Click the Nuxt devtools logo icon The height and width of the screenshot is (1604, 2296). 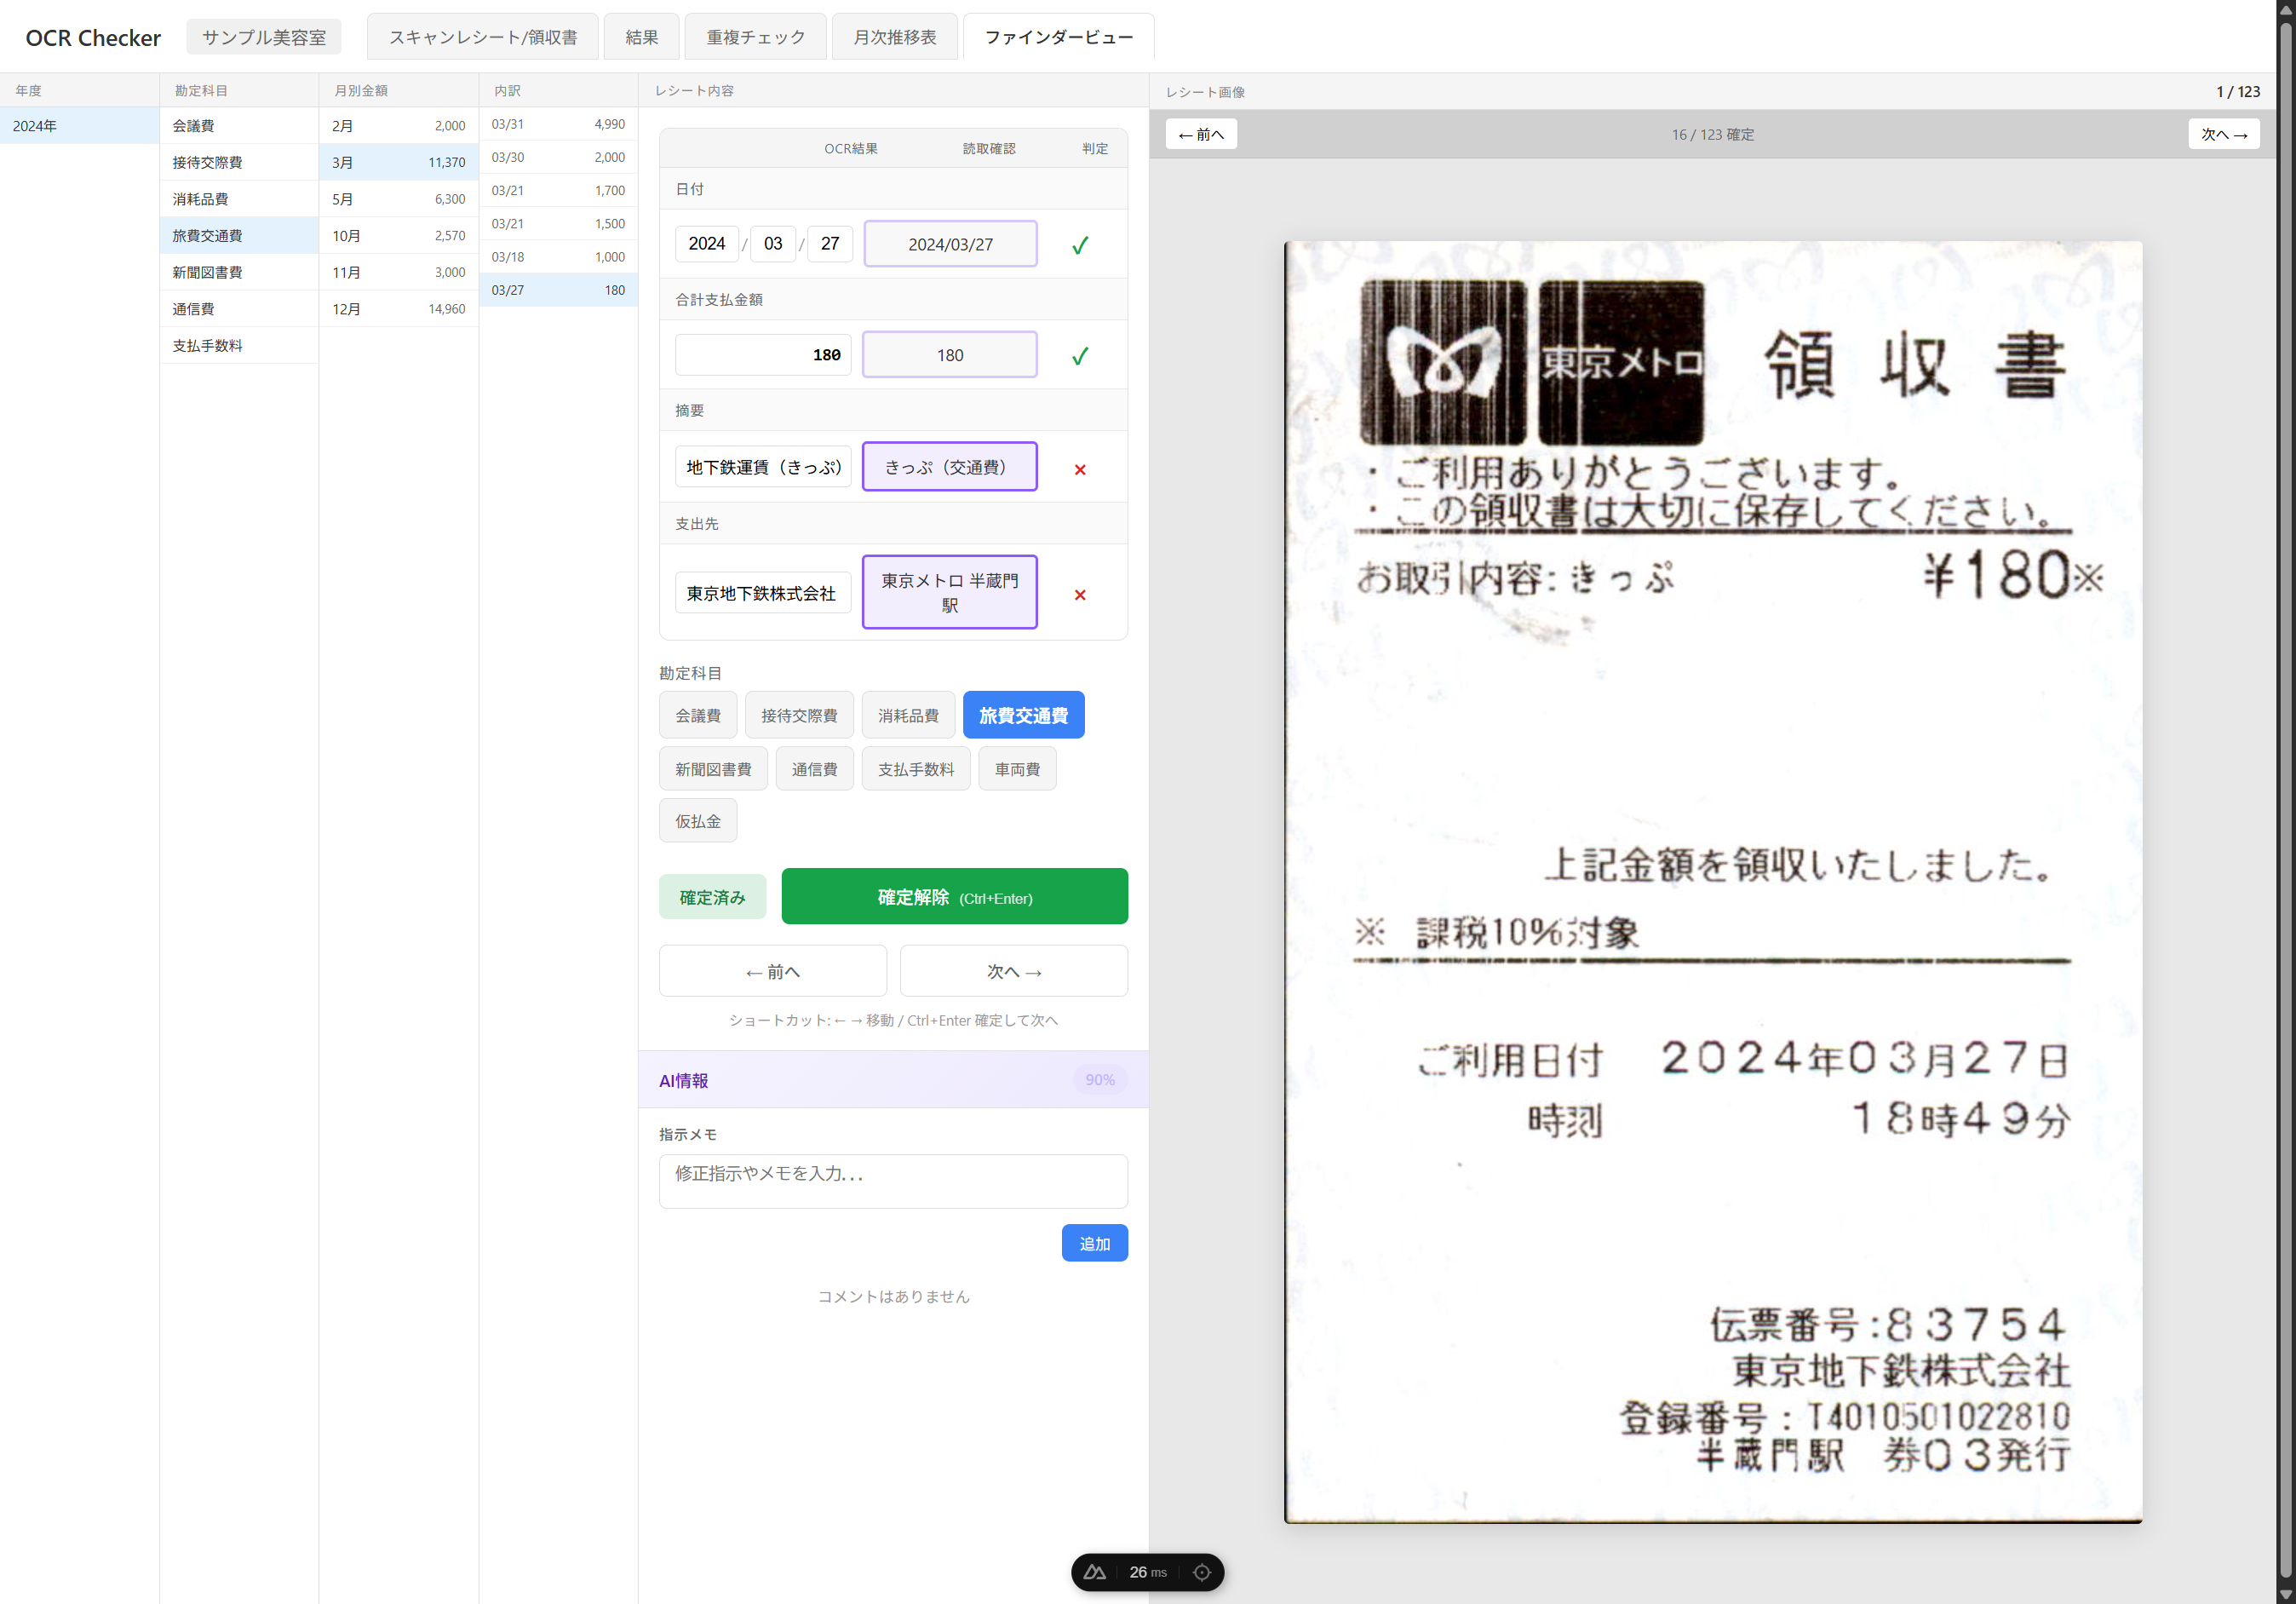coord(1094,1572)
